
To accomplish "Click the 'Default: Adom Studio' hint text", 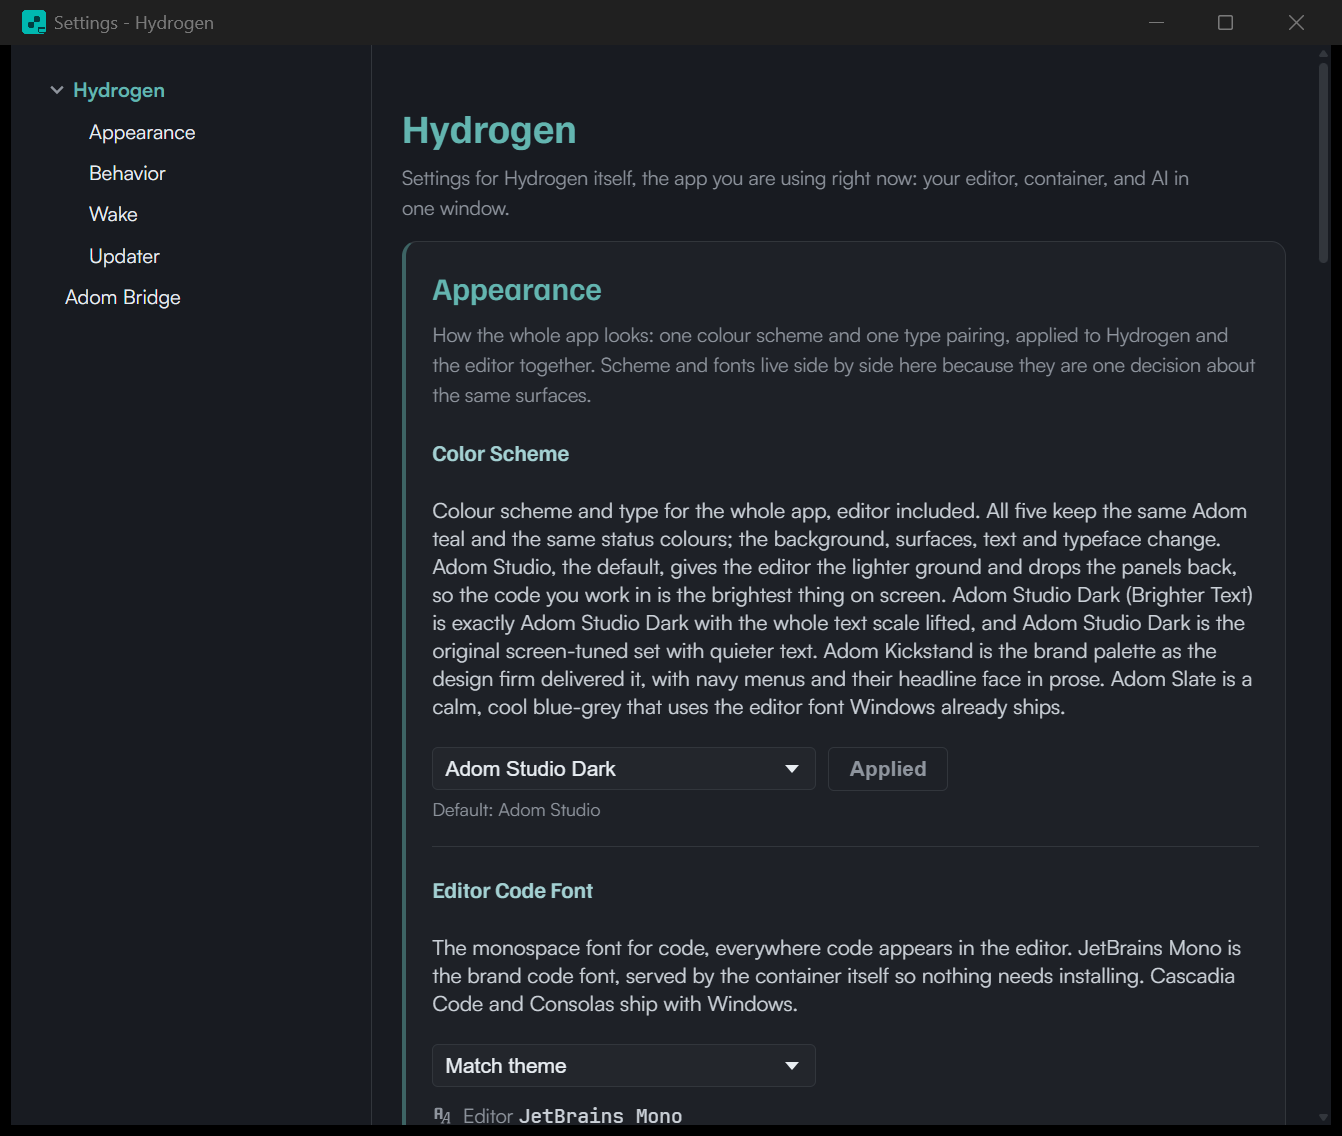I will pos(516,810).
